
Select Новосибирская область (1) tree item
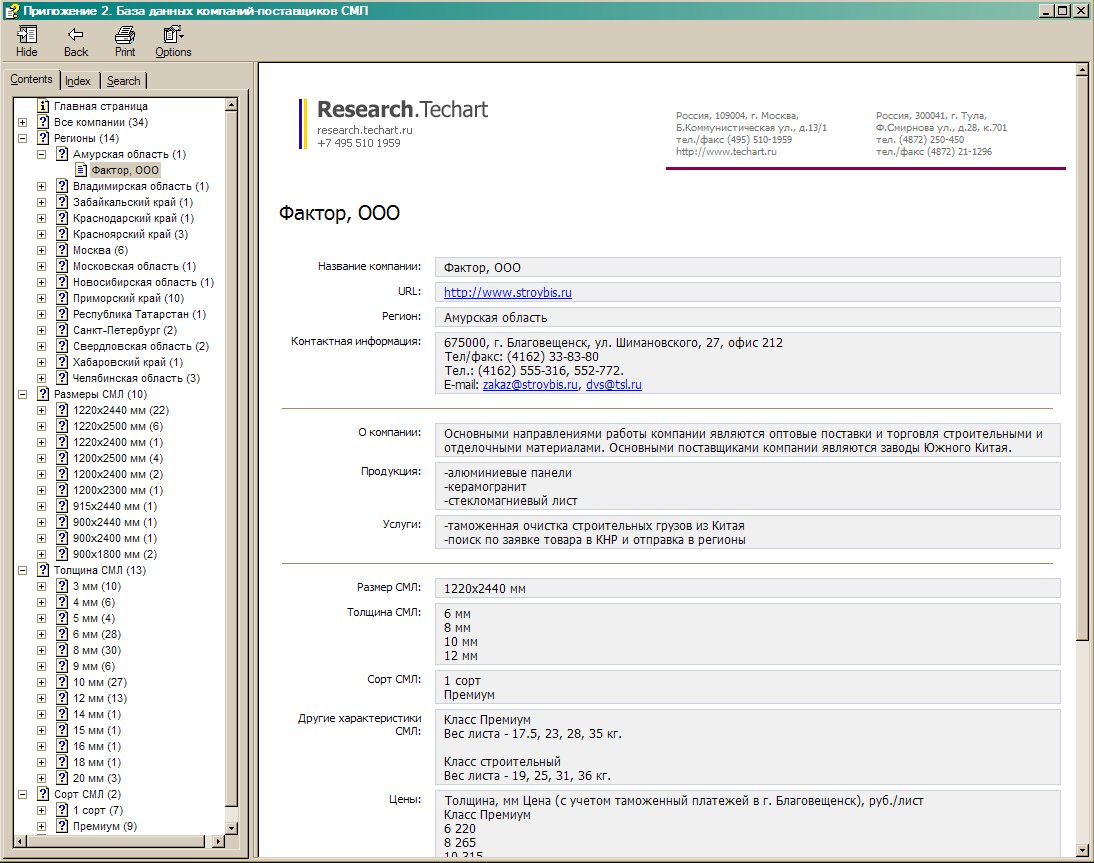143,283
